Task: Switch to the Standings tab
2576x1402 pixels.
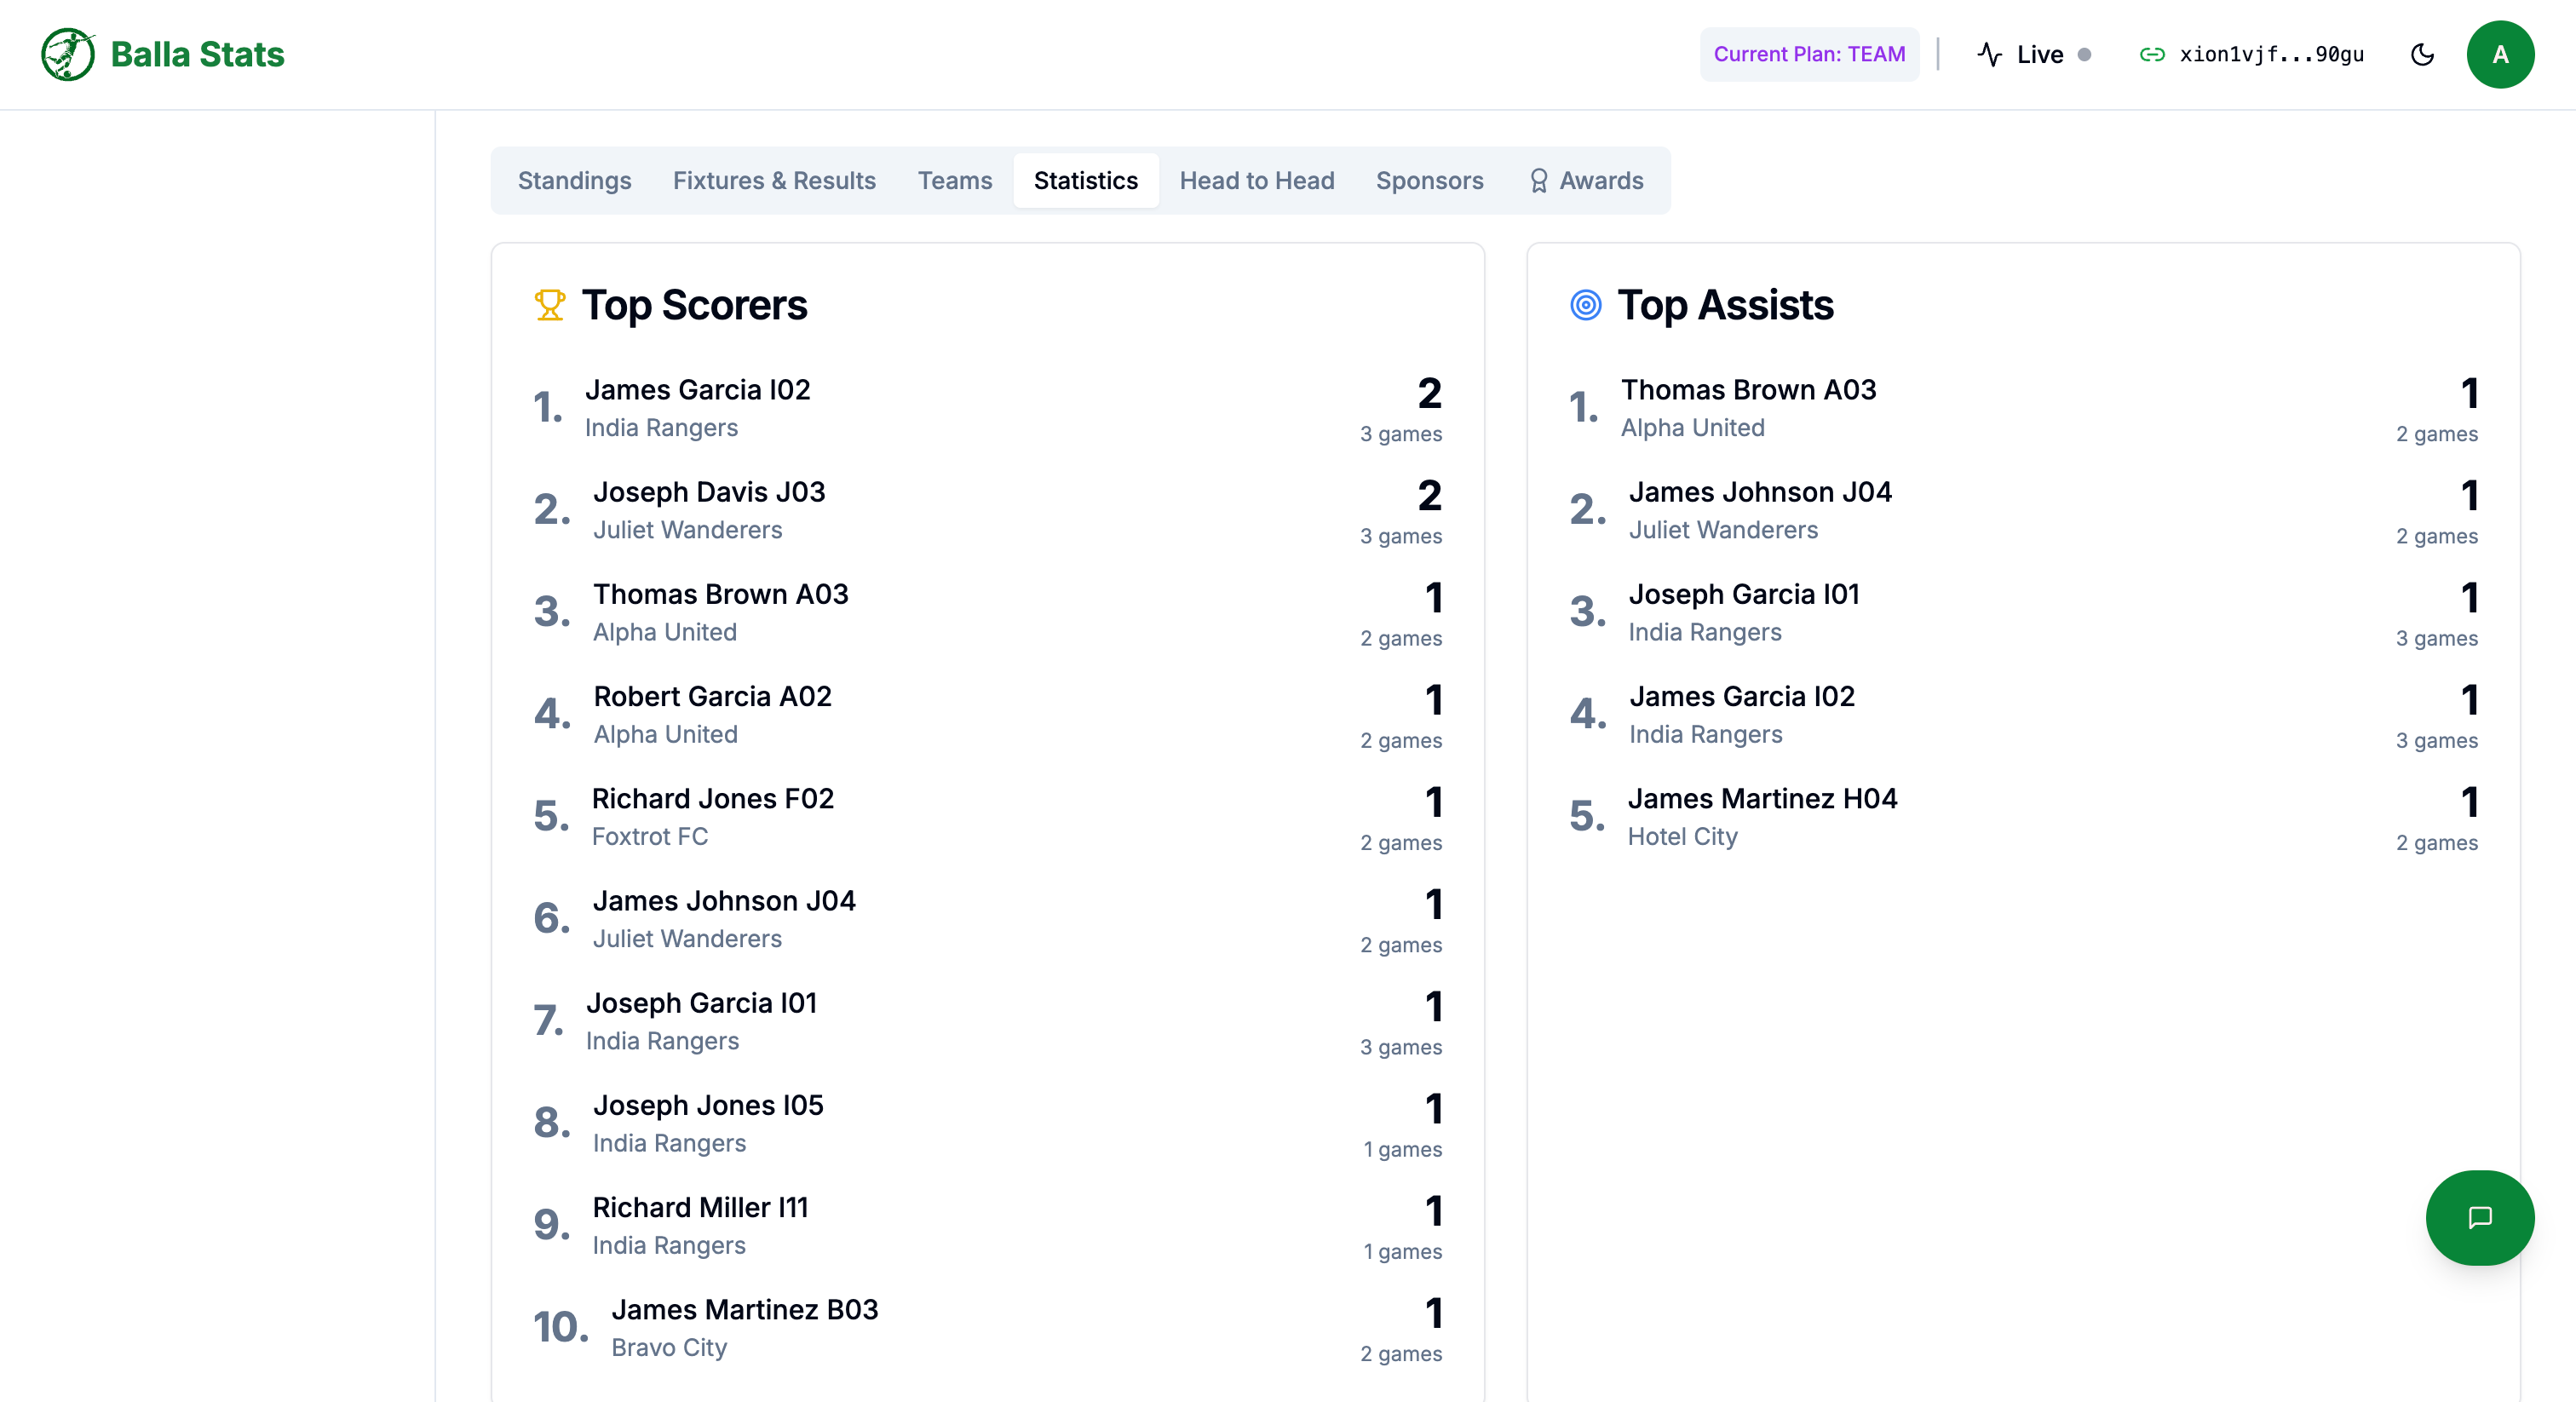Action: (574, 180)
